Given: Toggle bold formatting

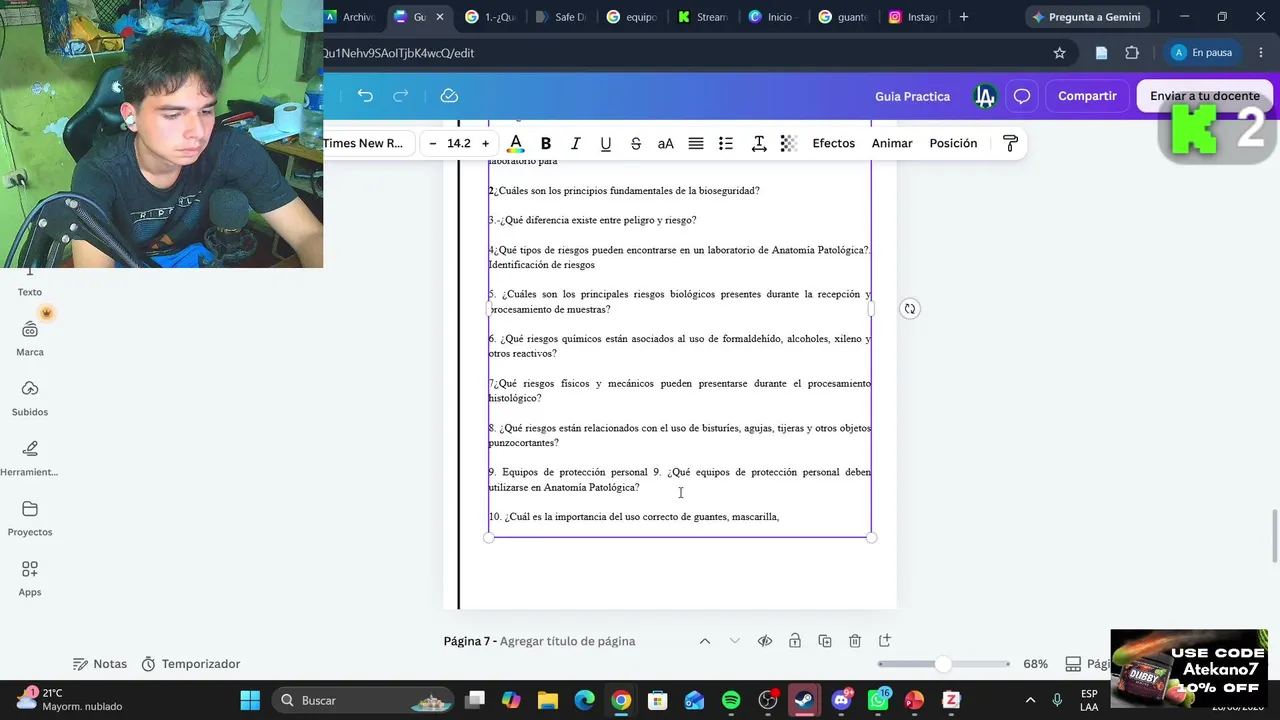Looking at the screenshot, I should tap(546, 143).
